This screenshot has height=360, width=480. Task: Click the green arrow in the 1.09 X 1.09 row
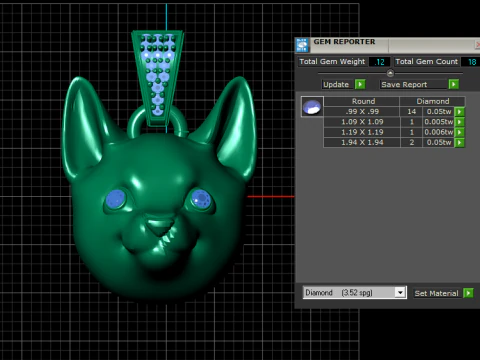pyautogui.click(x=459, y=122)
